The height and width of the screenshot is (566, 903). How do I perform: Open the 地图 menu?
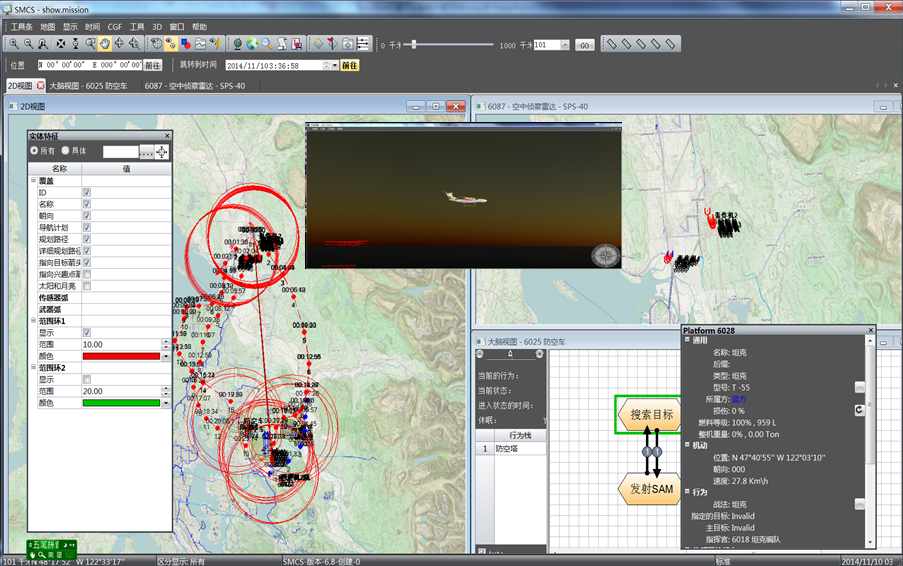[x=47, y=27]
